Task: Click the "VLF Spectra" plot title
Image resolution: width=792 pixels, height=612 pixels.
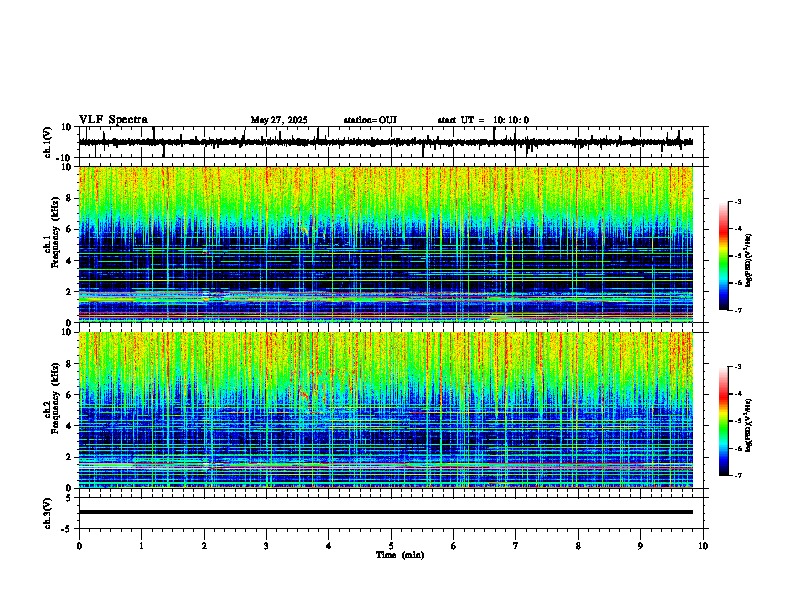Action: [113, 120]
